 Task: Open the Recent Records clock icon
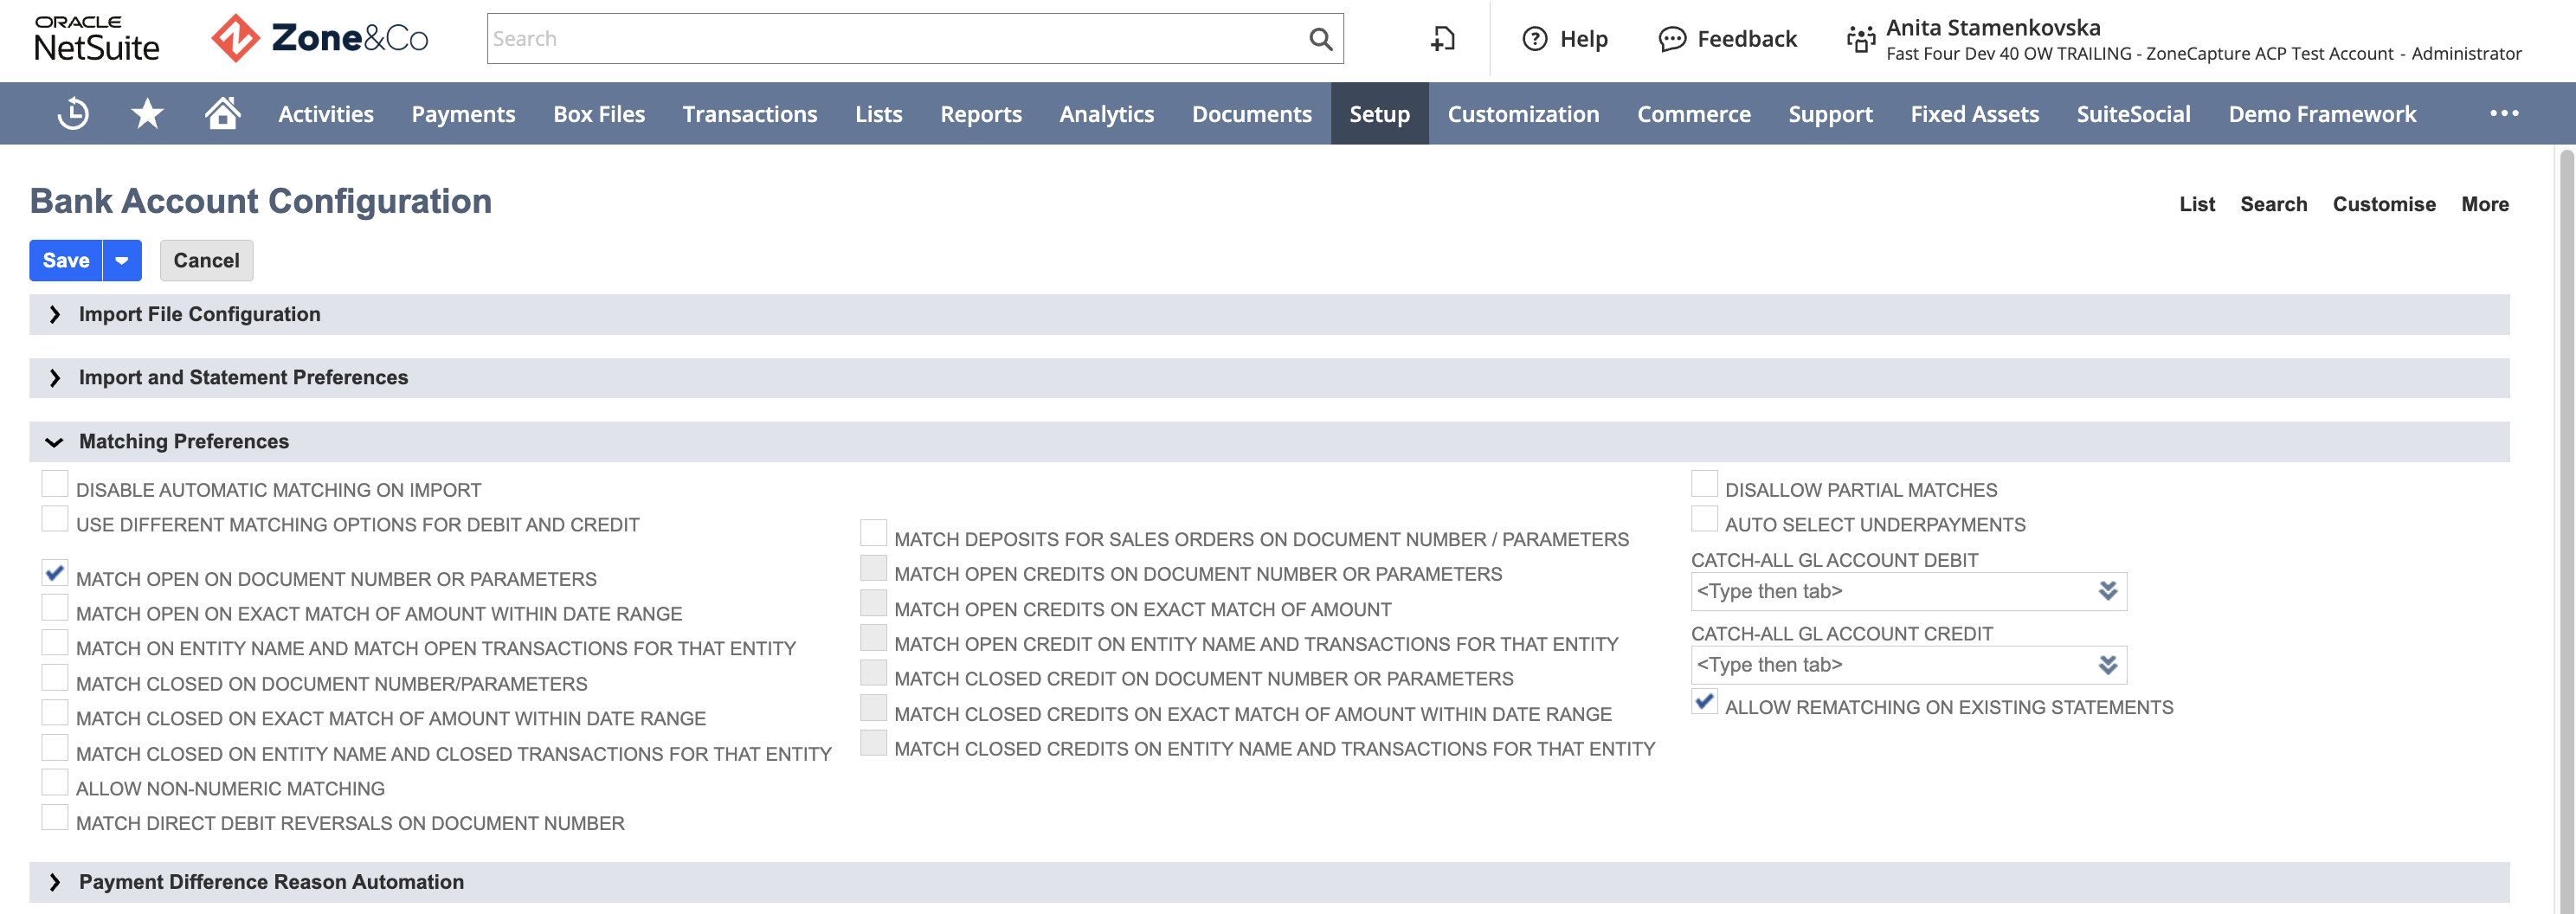point(73,114)
